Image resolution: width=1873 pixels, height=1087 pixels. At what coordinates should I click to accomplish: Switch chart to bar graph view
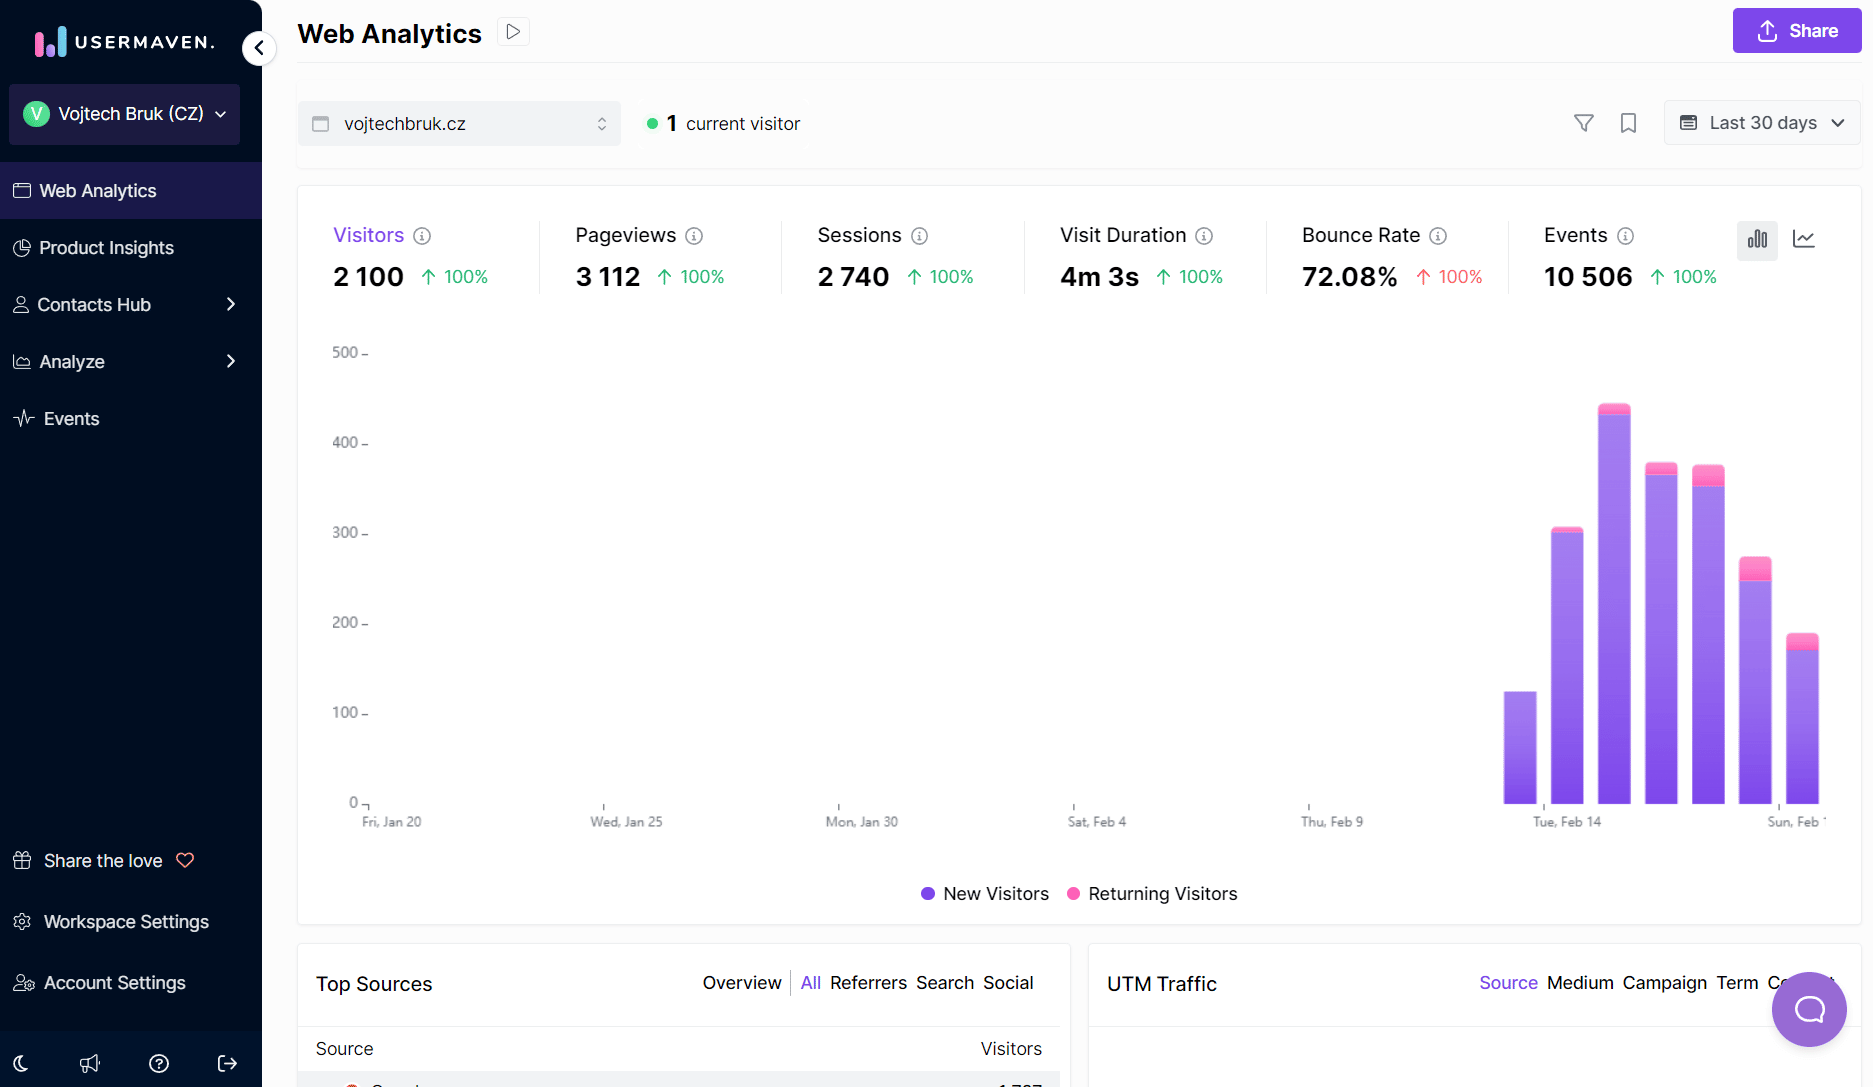click(1757, 239)
